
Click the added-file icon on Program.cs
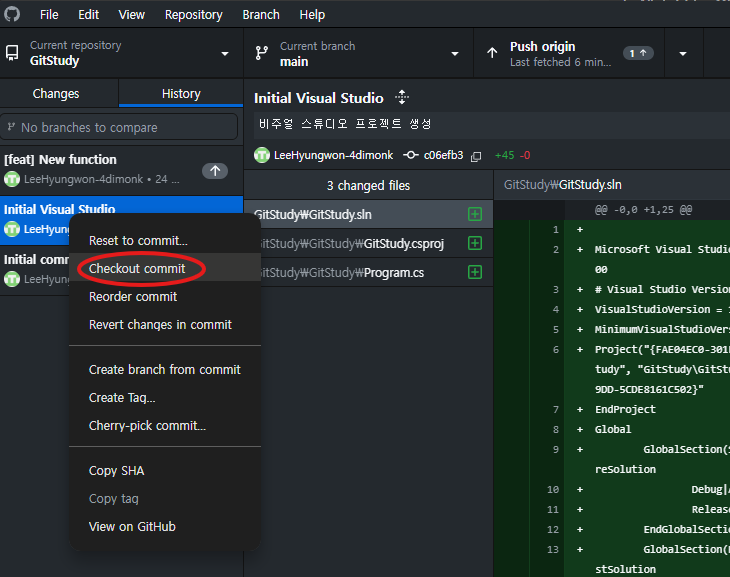coord(475,272)
